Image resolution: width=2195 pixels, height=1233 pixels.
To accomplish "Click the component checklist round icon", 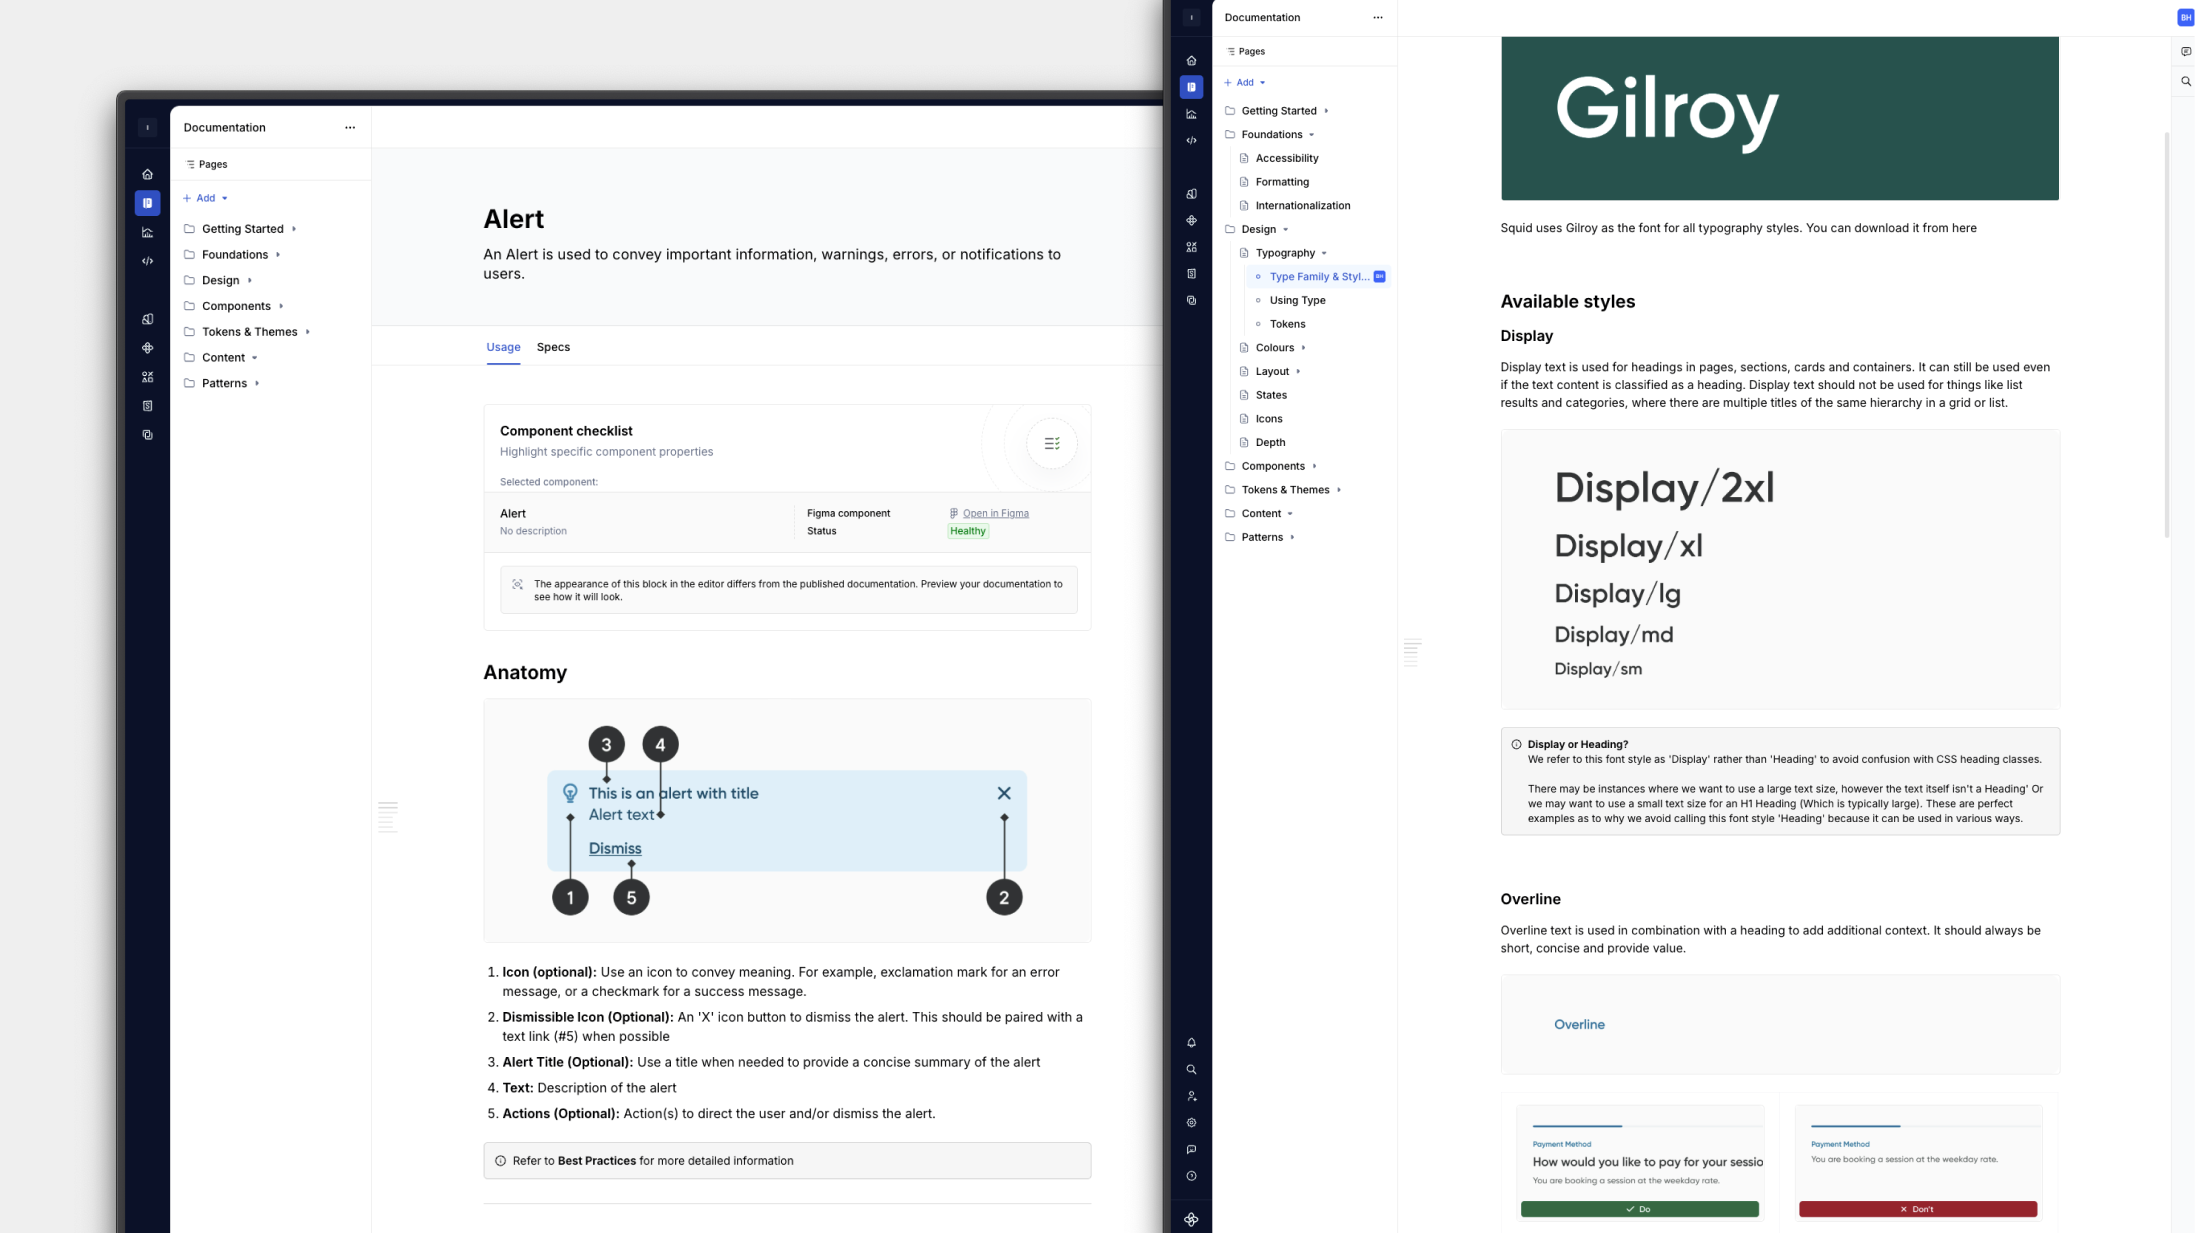I will pos(1052,443).
